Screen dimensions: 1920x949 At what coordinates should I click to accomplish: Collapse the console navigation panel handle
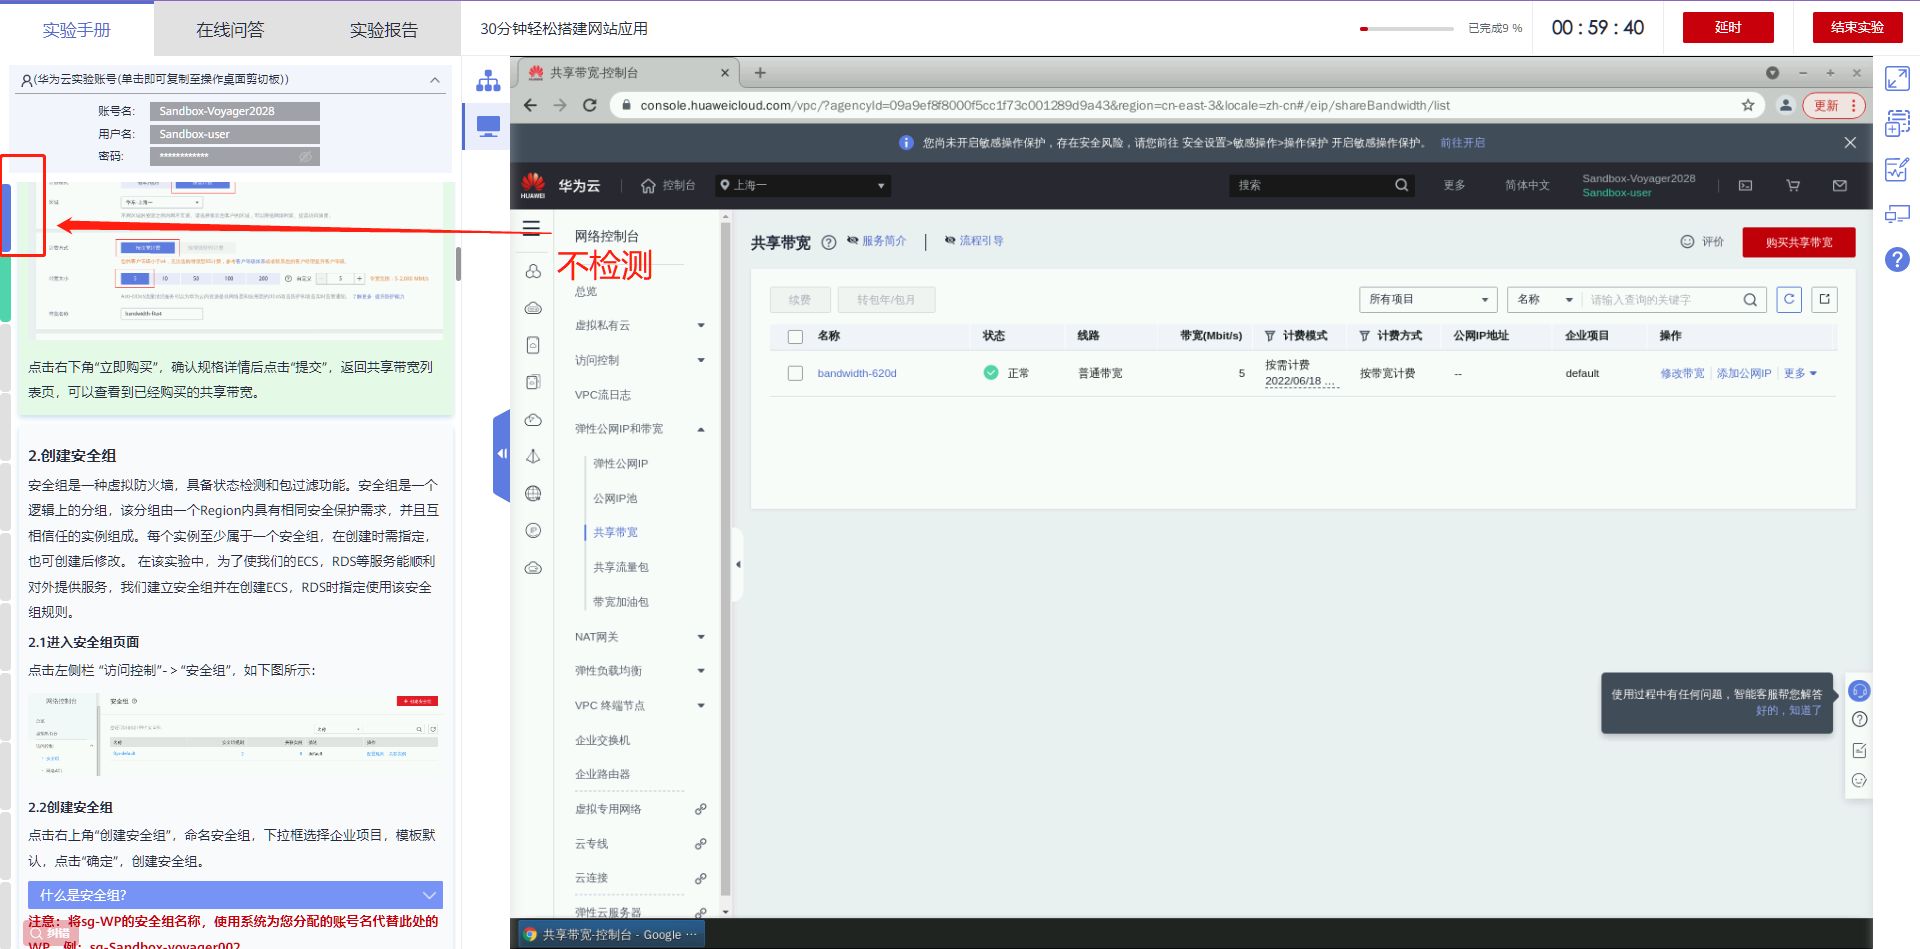click(737, 565)
